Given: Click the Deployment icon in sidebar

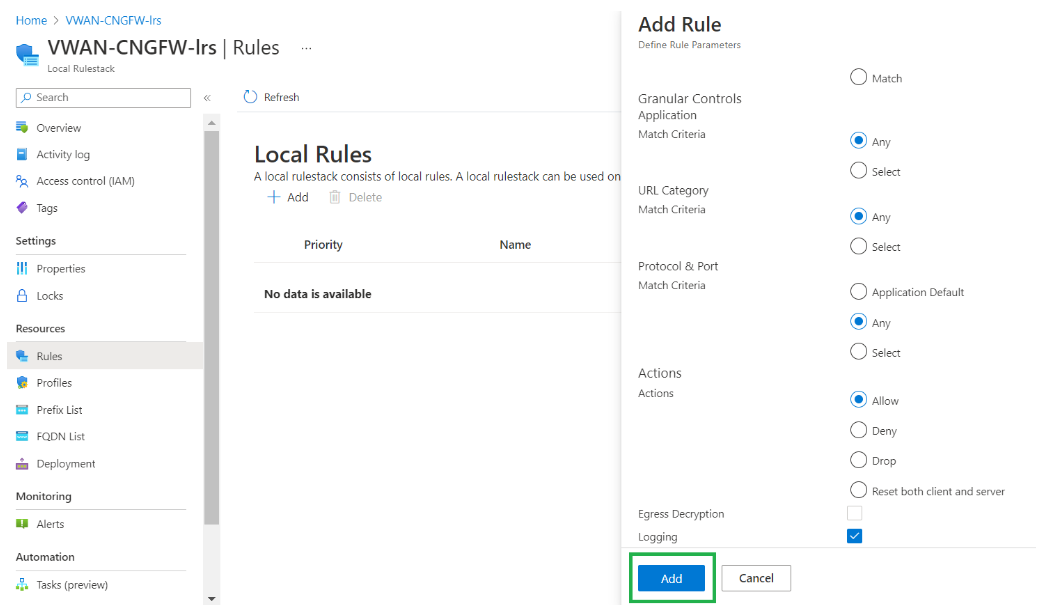Looking at the screenshot, I should (x=22, y=464).
